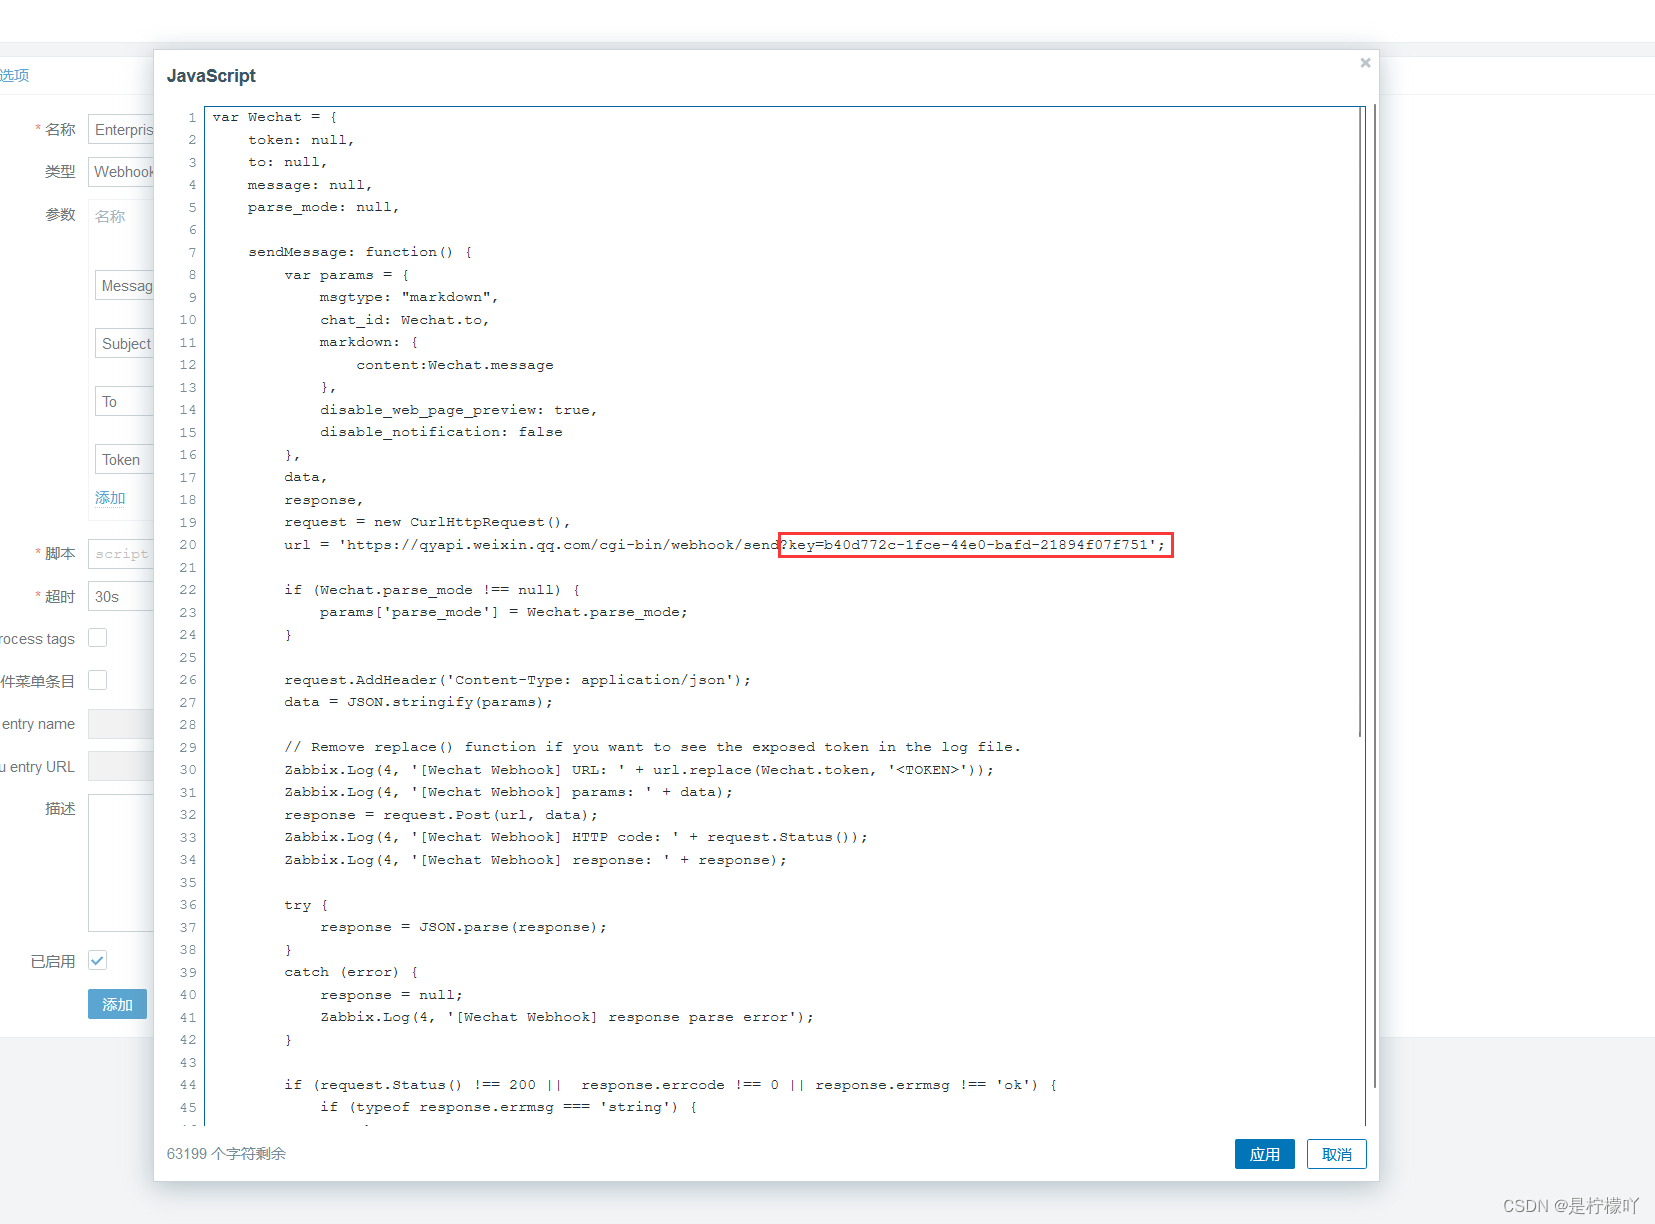Click the 脚本 script input field

121,554
